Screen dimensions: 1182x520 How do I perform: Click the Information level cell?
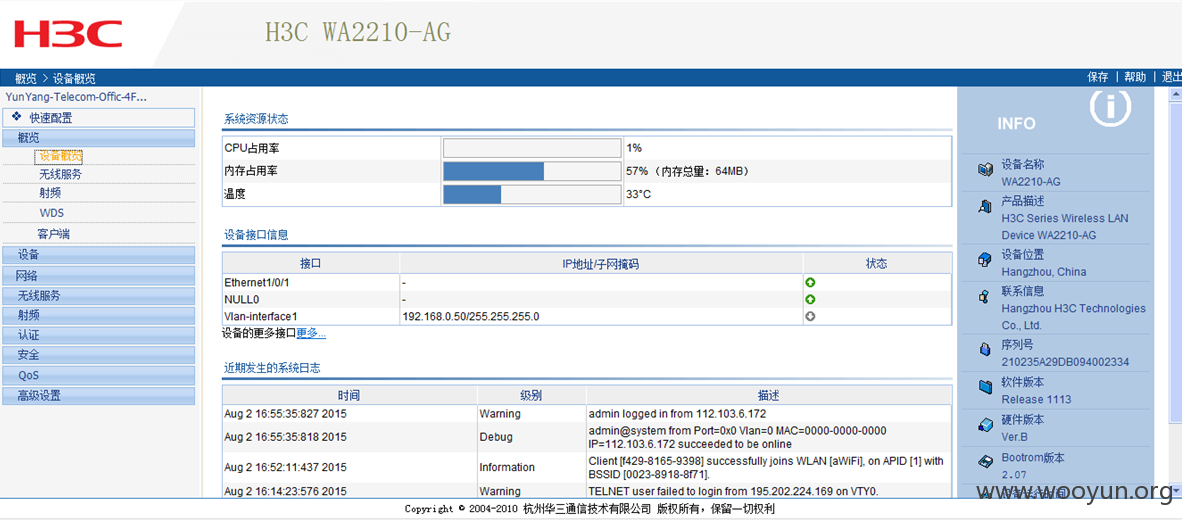tap(507, 467)
